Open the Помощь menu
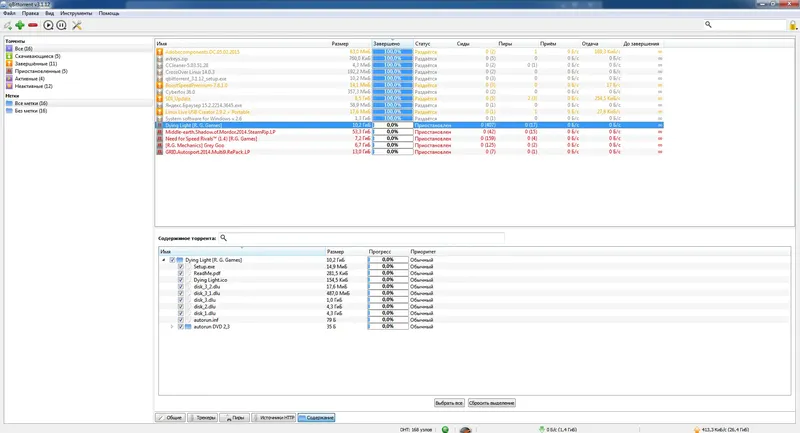 pos(109,13)
